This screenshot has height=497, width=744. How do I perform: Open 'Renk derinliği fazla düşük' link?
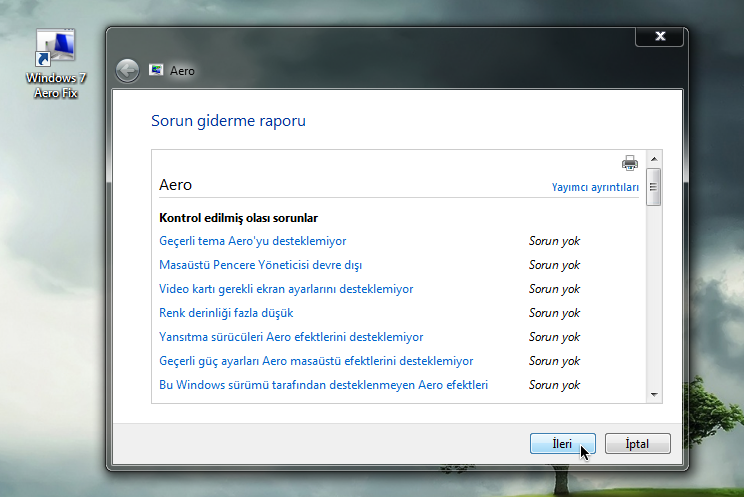pyautogui.click(x=226, y=313)
